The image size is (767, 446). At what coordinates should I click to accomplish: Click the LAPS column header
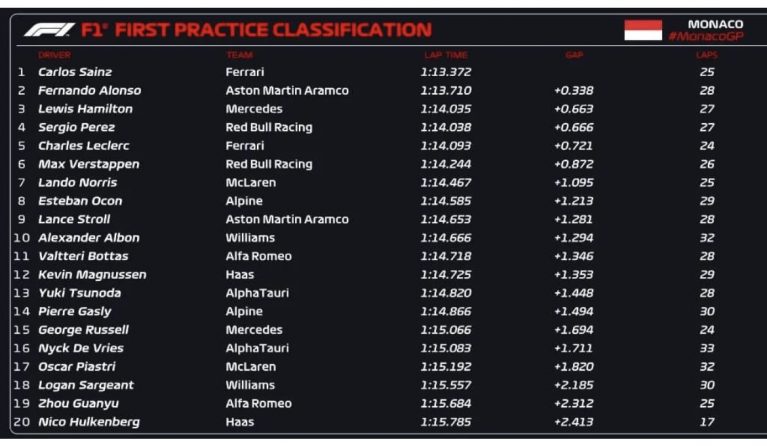tap(706, 55)
